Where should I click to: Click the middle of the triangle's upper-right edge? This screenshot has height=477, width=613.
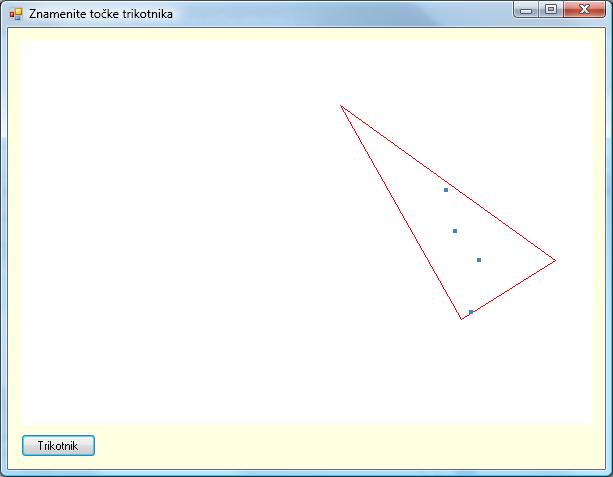[x=449, y=184]
